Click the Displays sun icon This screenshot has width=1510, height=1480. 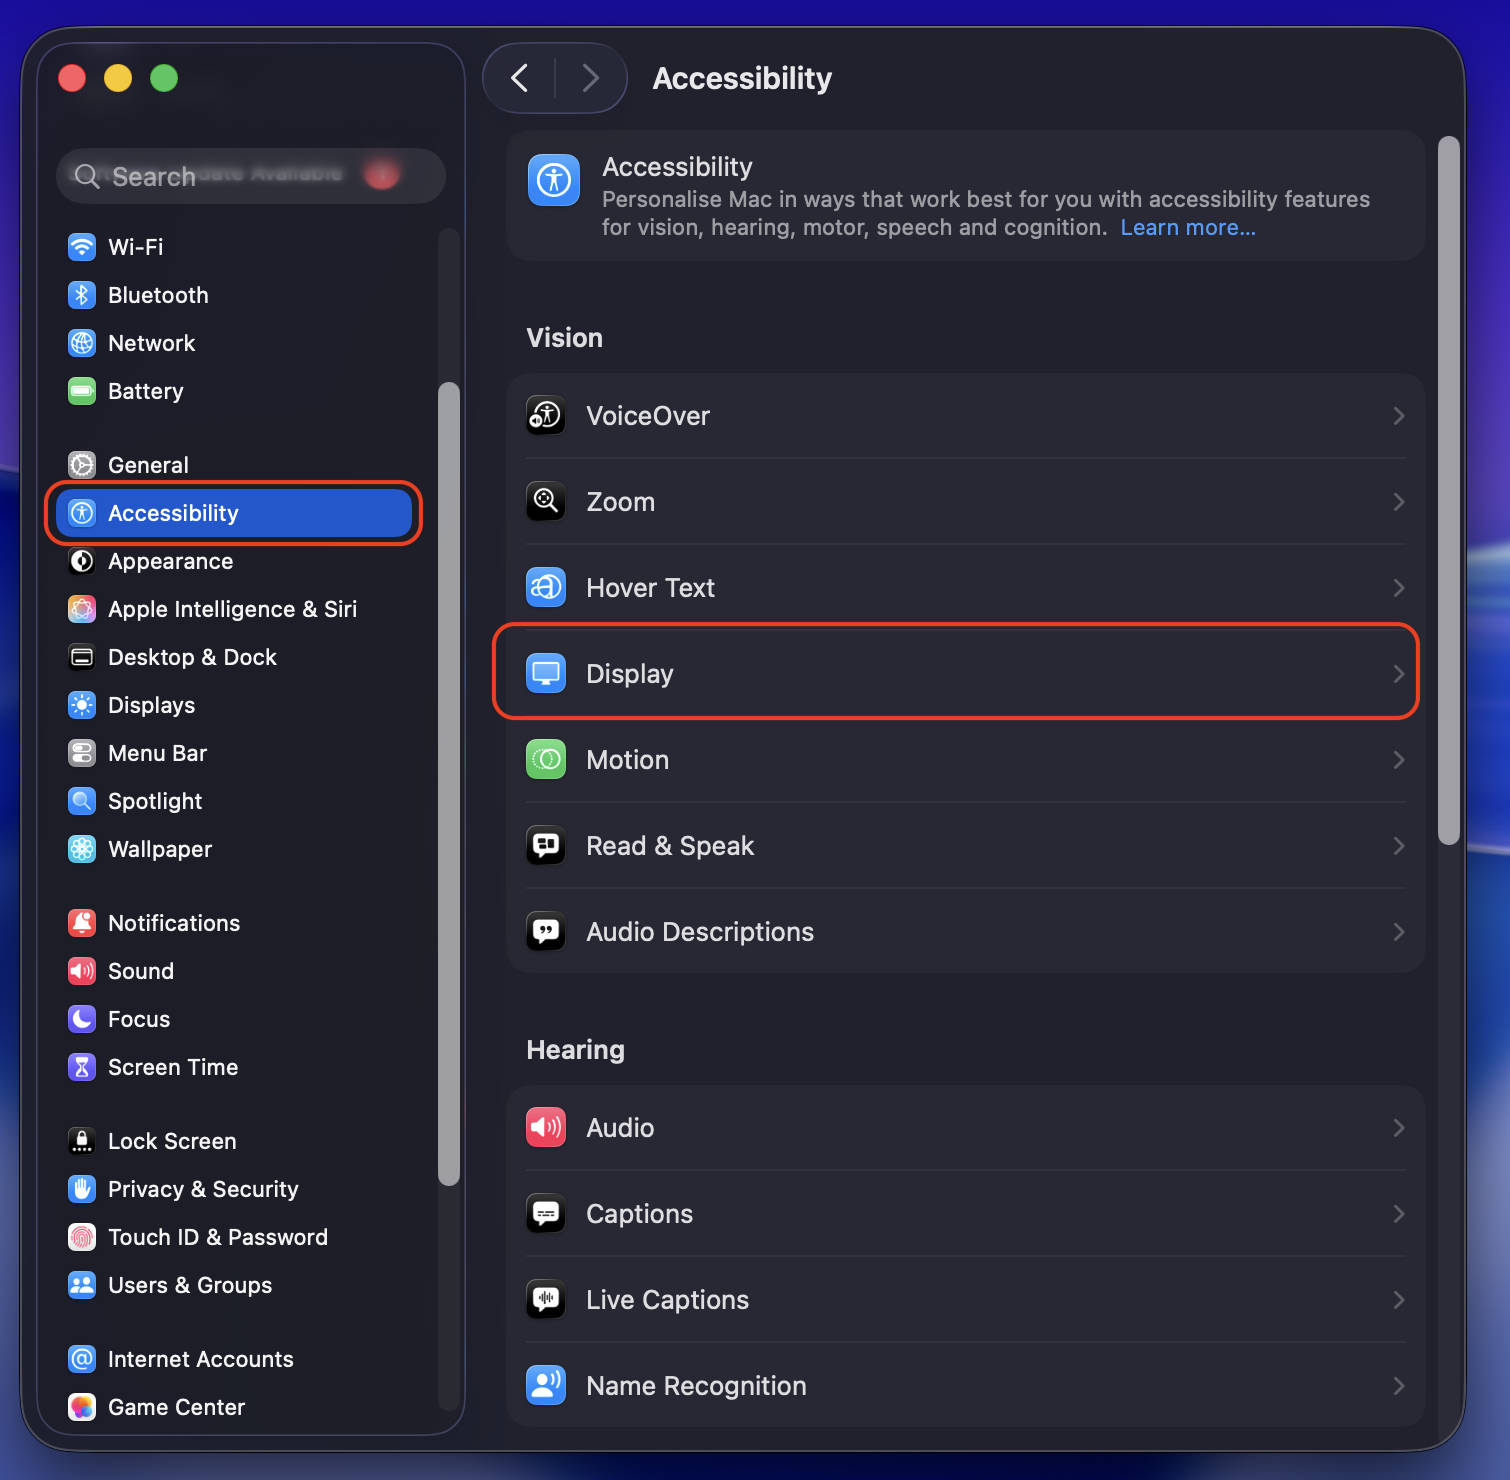tap(82, 704)
